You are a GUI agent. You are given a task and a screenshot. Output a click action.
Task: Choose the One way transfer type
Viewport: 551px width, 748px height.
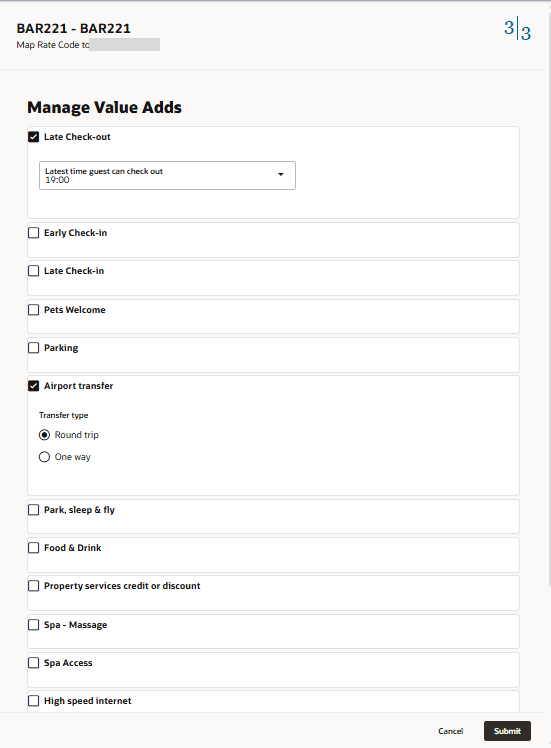pyautogui.click(x=44, y=457)
